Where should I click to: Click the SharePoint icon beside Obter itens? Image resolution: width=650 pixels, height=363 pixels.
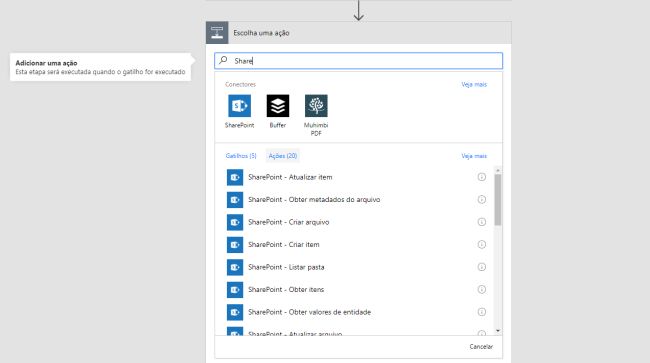coord(235,290)
